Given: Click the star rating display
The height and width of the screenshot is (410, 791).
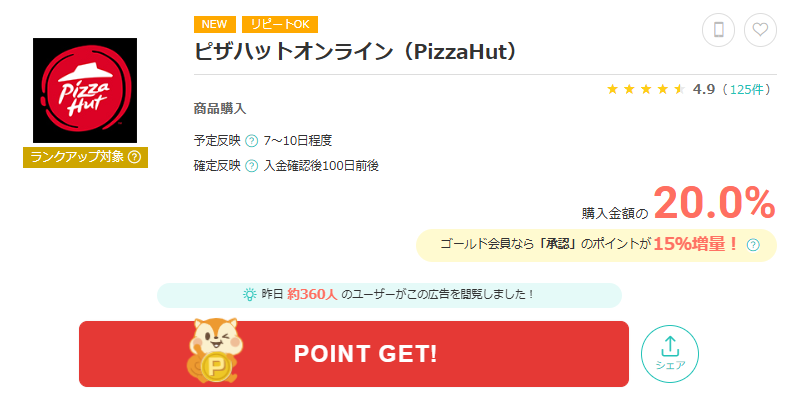Looking at the screenshot, I should [x=646, y=90].
